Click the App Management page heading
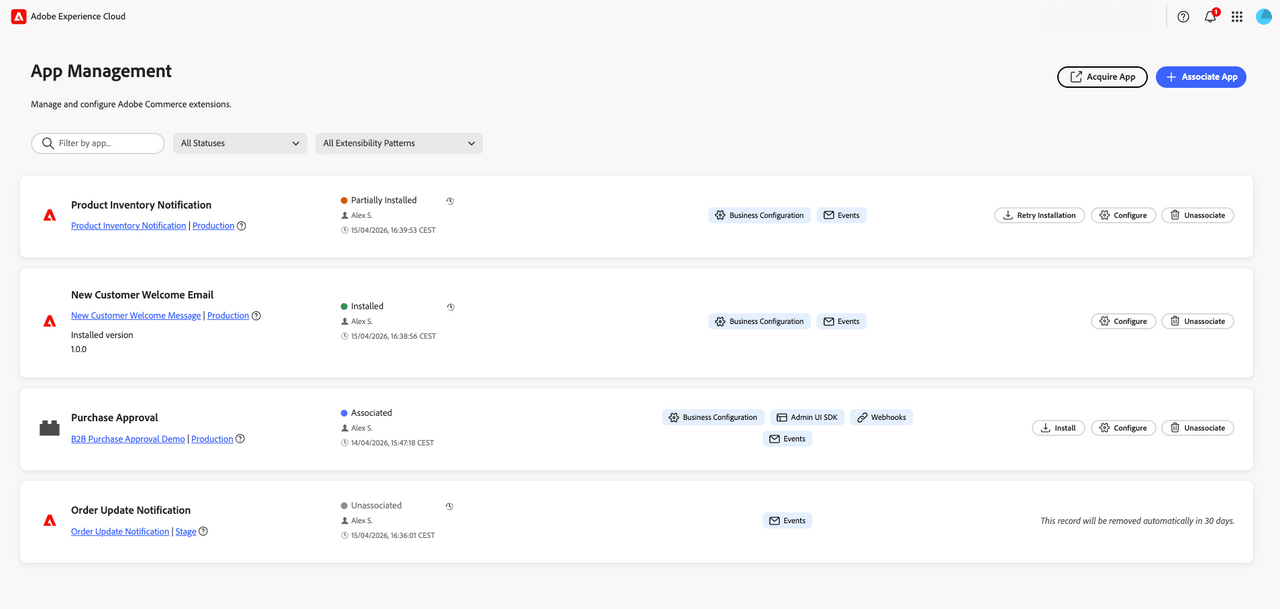Viewport: 1280px width, 609px height. (x=101, y=72)
